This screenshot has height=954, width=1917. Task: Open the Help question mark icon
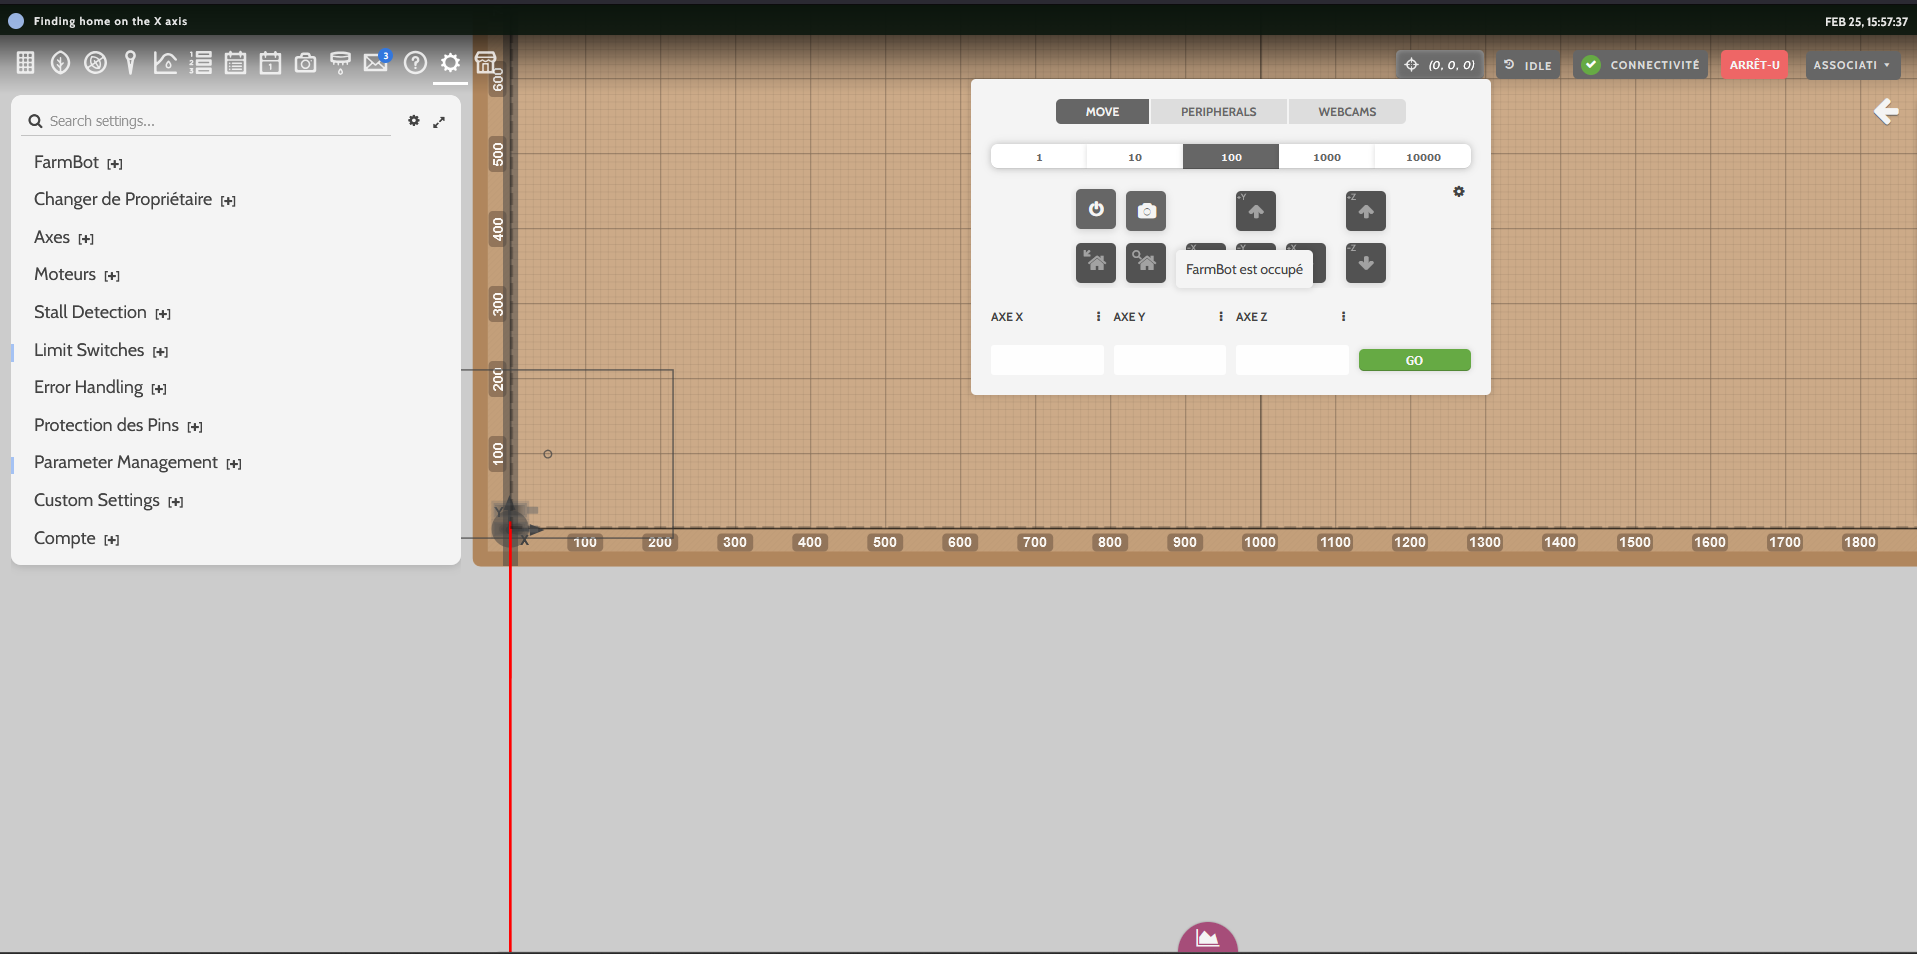(415, 63)
